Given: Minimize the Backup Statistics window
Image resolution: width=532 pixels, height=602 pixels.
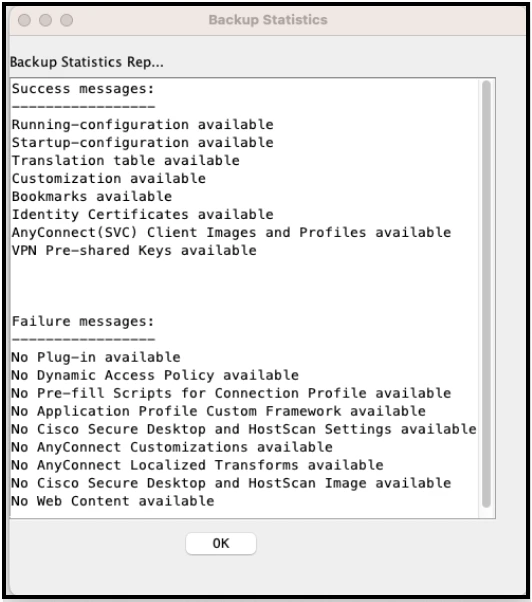Looking at the screenshot, I should pyautogui.click(x=46, y=20).
